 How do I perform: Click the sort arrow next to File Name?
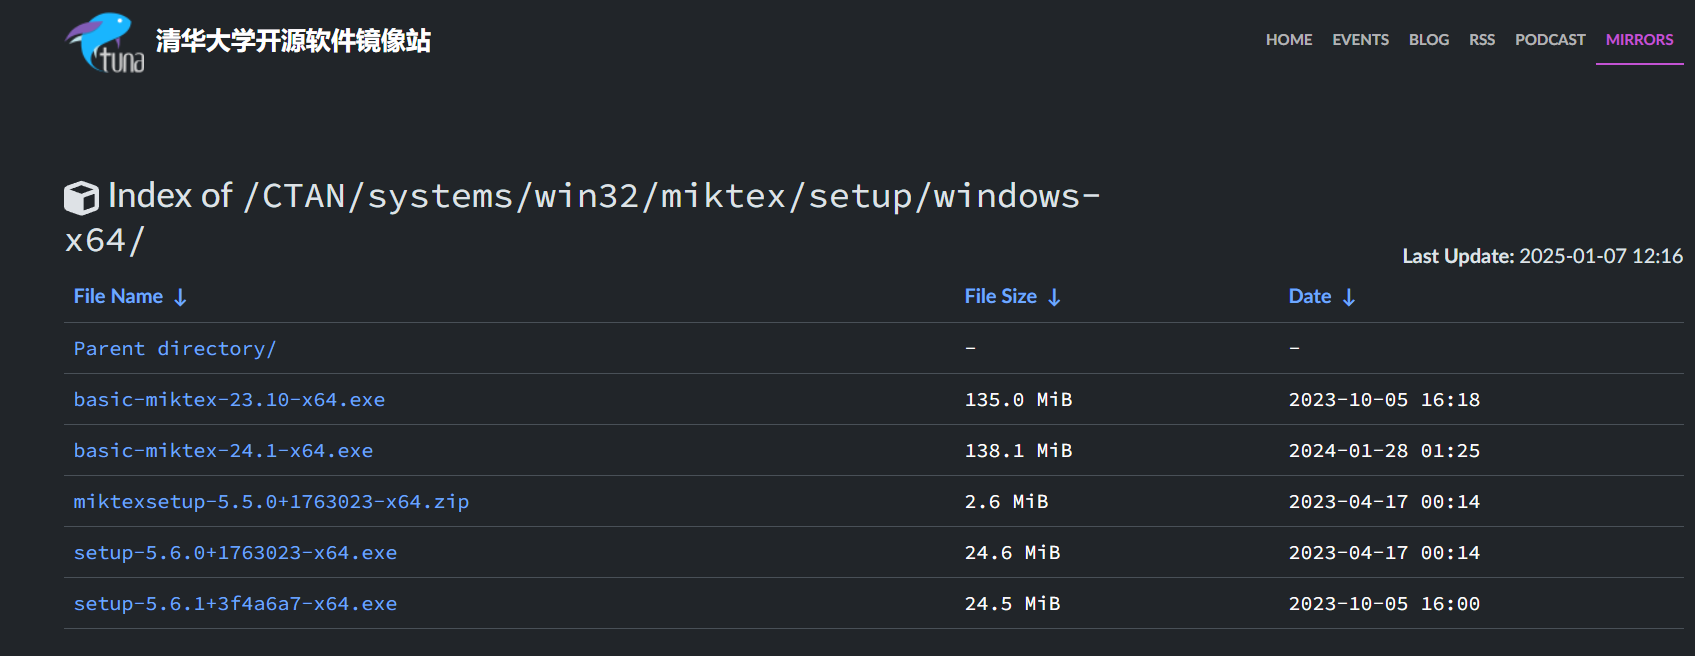click(180, 297)
